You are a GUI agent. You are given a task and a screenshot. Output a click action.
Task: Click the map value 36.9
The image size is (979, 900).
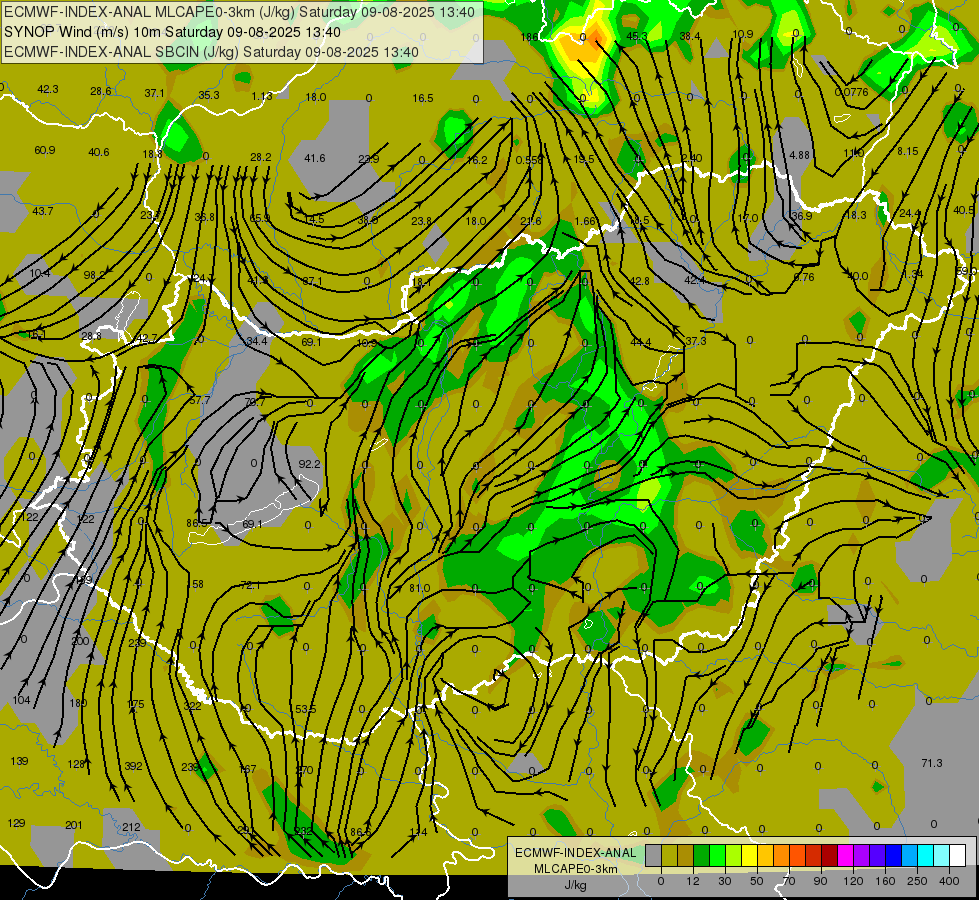802,216
